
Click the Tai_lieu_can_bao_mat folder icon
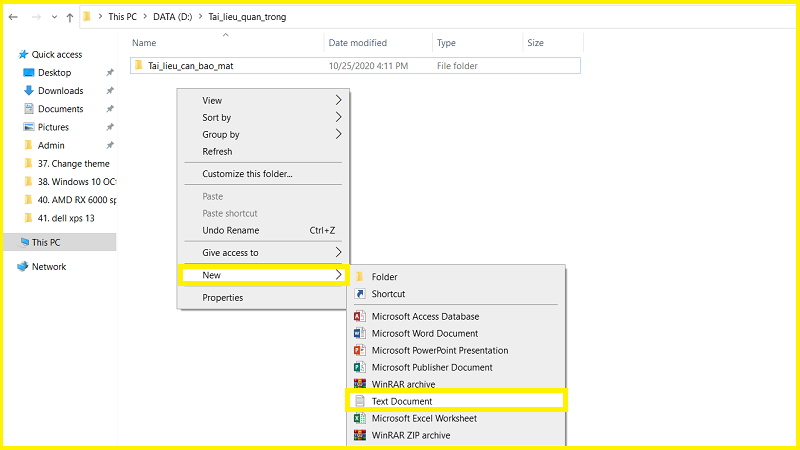click(x=138, y=65)
